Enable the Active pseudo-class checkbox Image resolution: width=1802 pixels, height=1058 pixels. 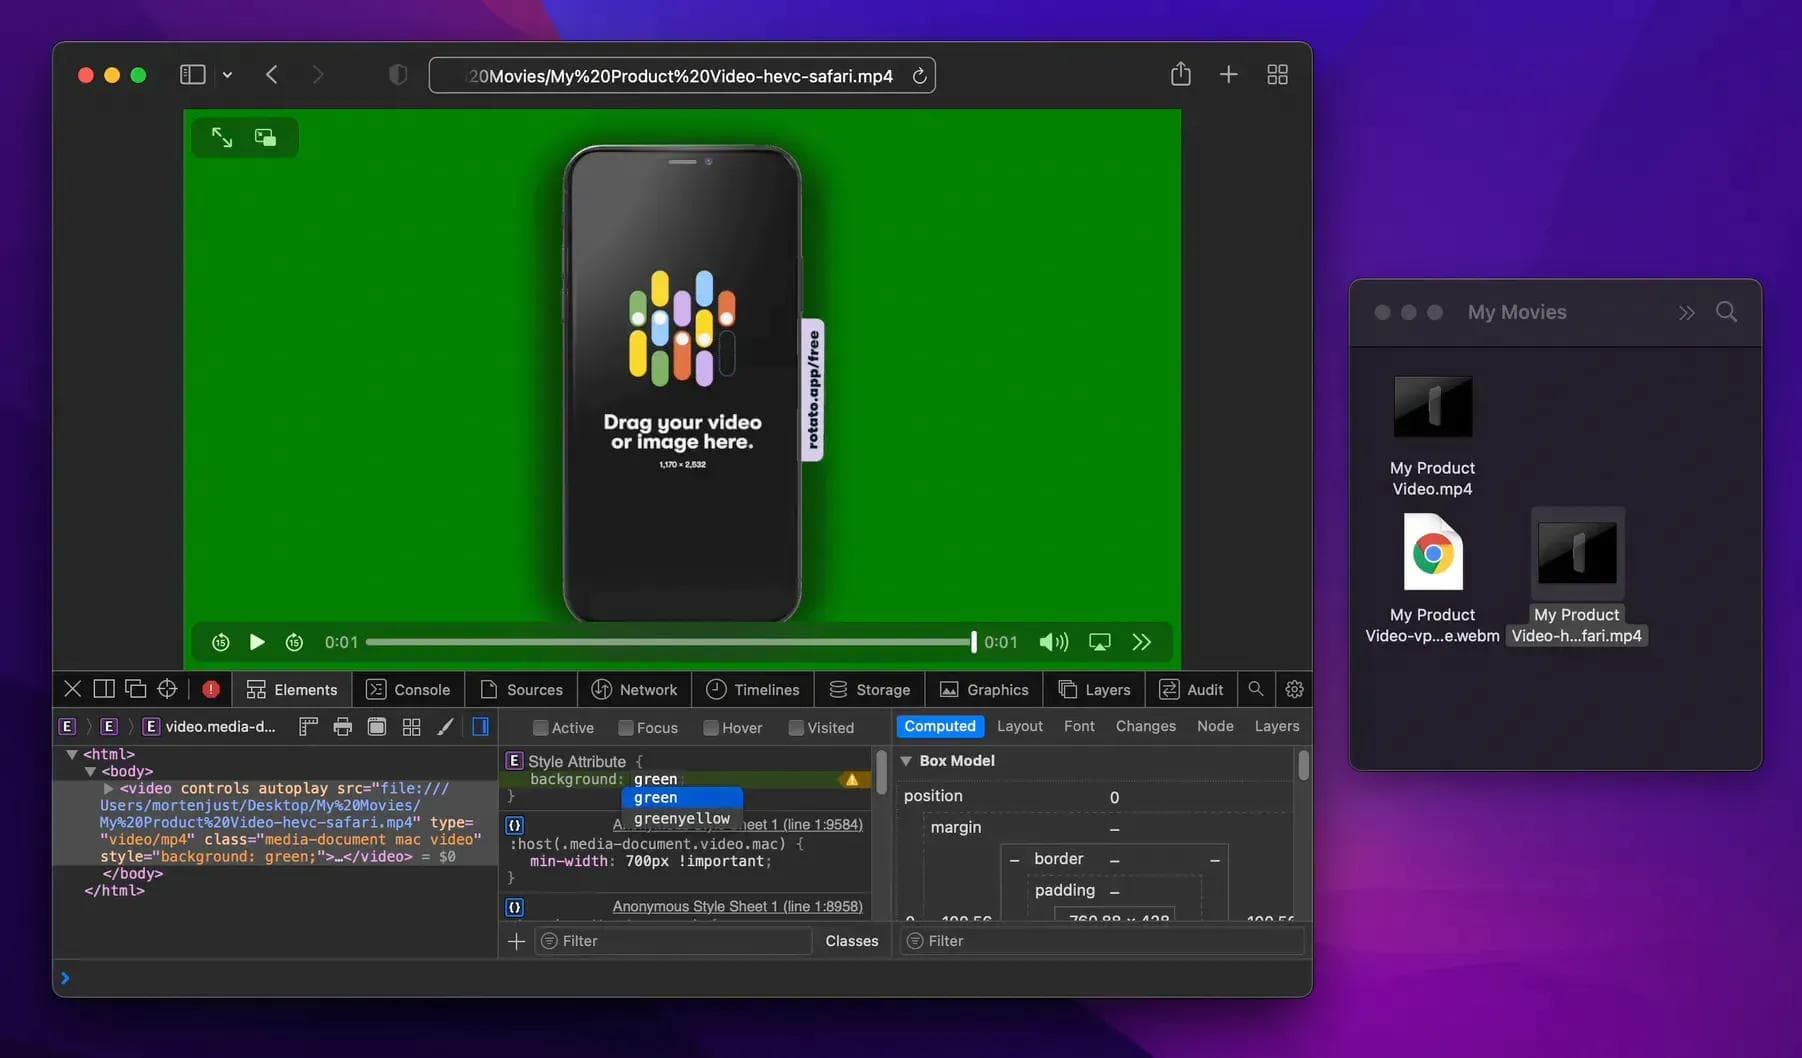(541, 728)
